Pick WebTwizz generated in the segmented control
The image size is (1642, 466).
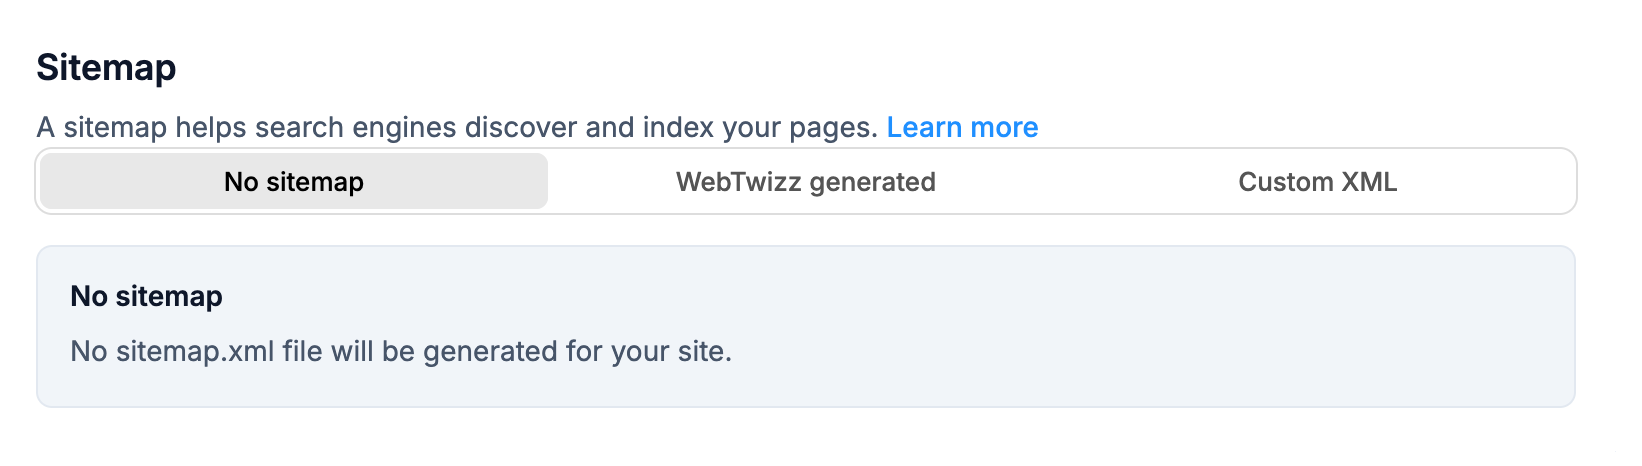coord(805,182)
